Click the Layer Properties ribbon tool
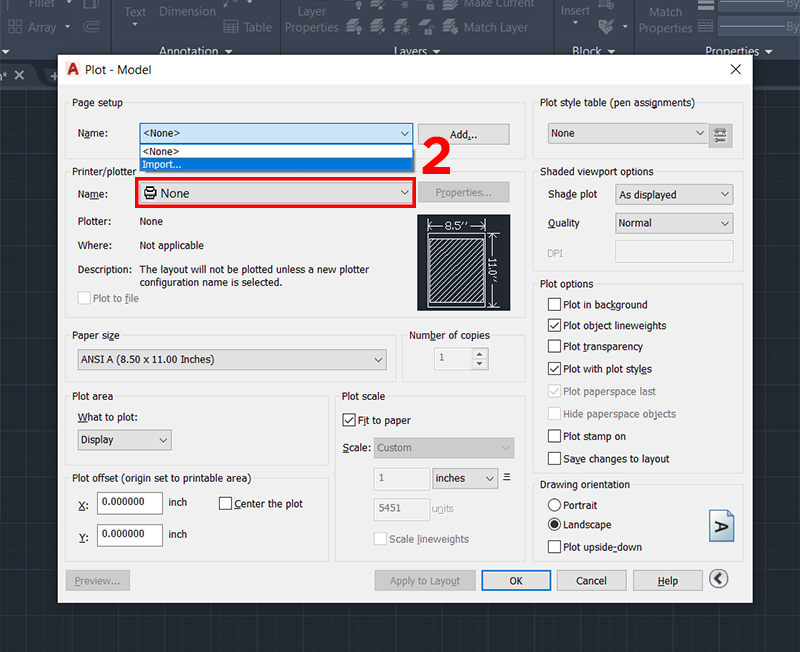This screenshot has width=800, height=652. [311, 20]
